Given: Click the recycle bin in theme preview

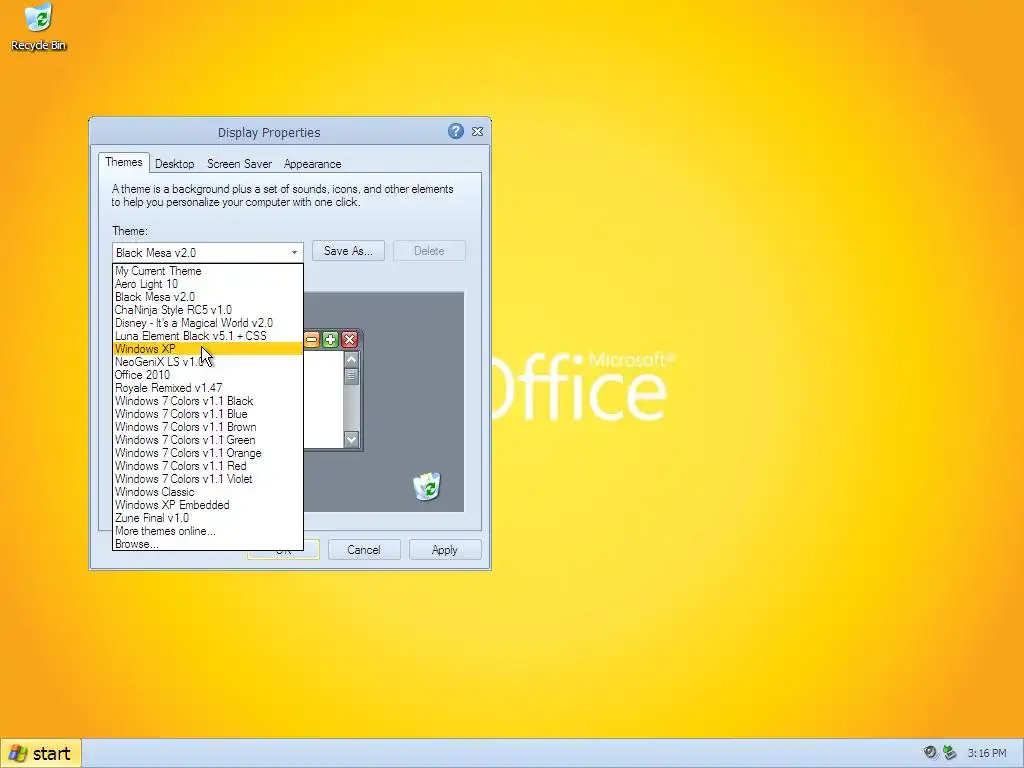Looking at the screenshot, I should [x=427, y=486].
